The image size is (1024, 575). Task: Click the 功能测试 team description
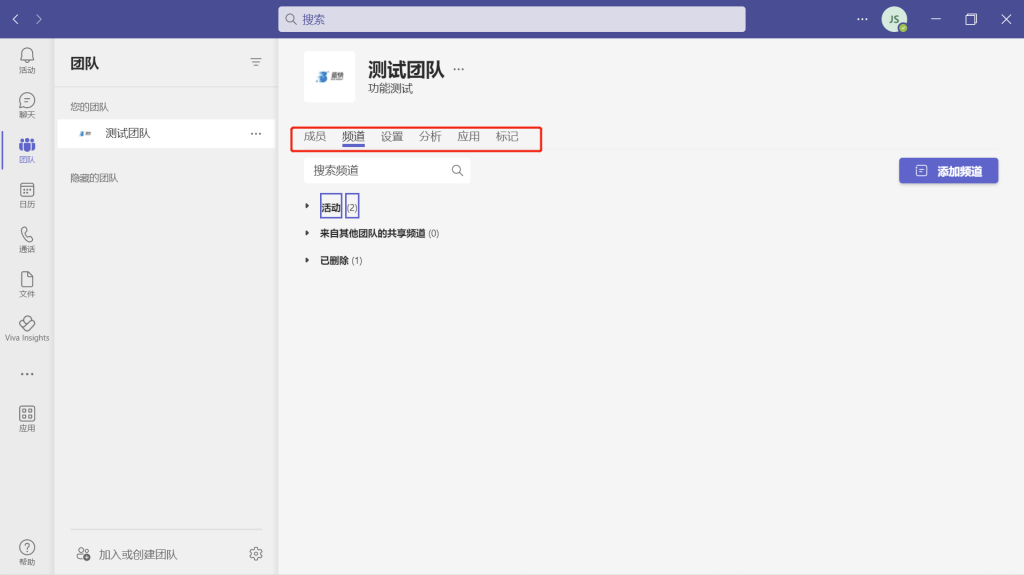coord(391,89)
